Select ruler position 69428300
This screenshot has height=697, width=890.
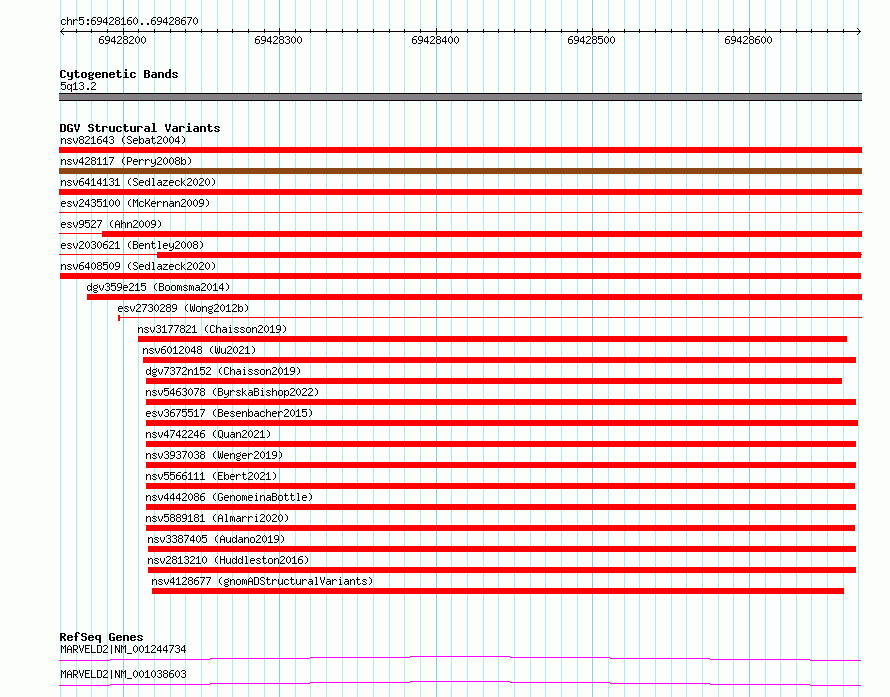click(x=278, y=40)
